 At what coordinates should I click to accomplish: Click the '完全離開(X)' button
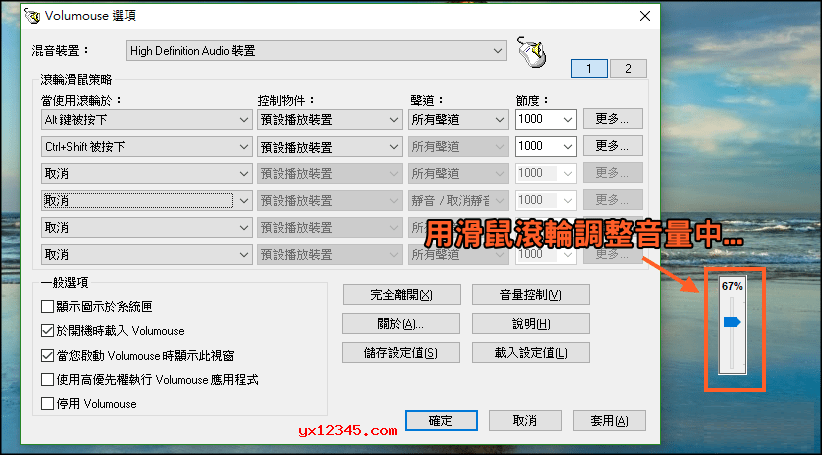click(x=402, y=295)
